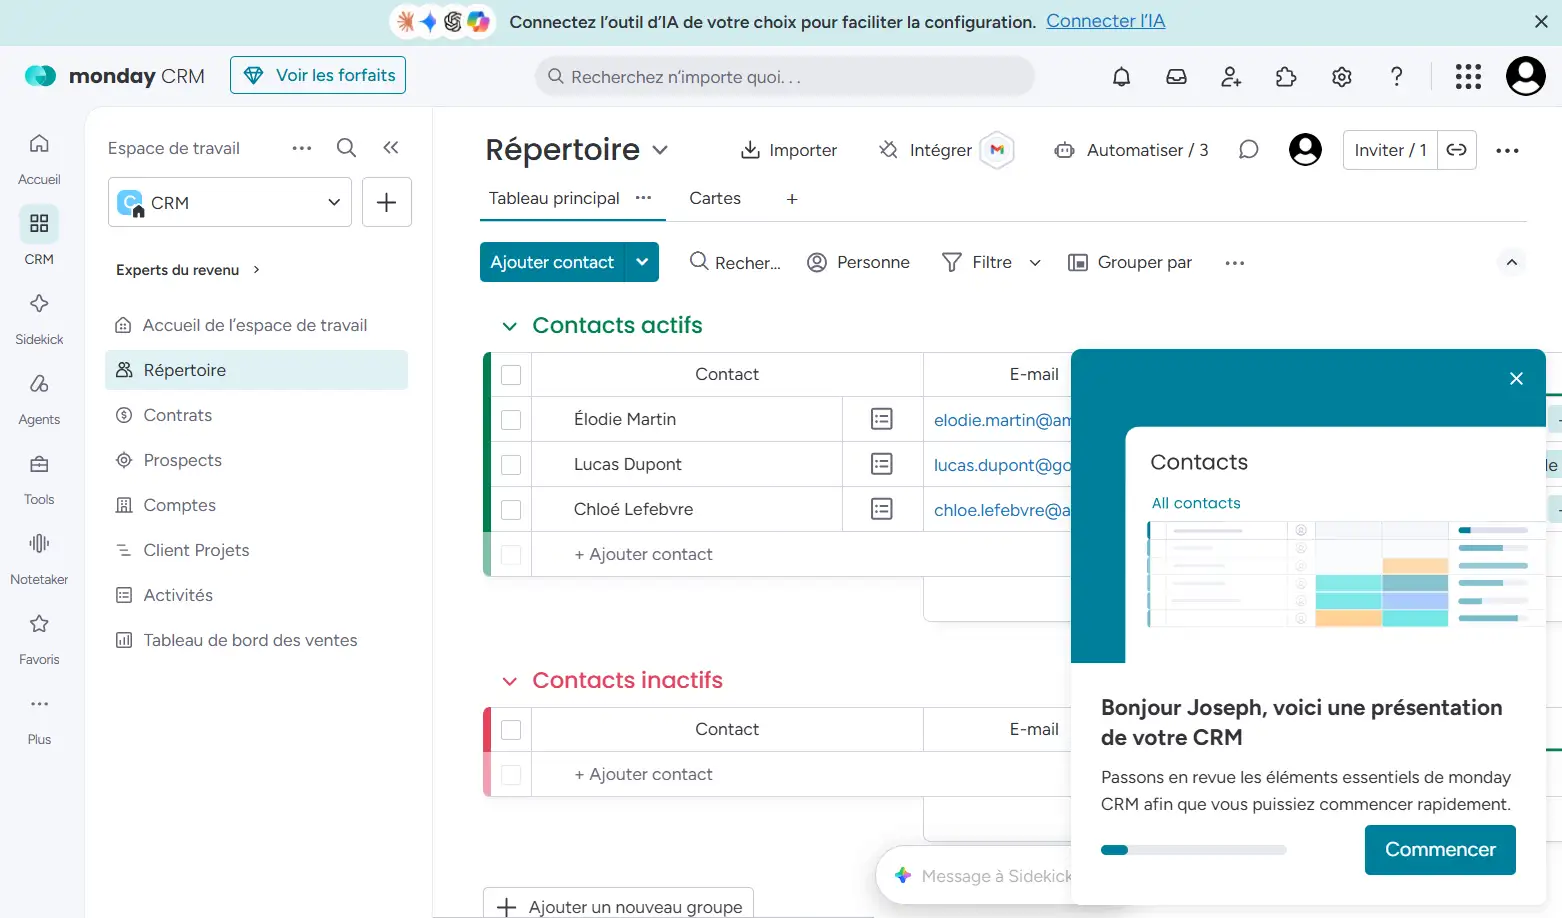Click the invite members icon in header
This screenshot has width=1562, height=918.
point(1231,77)
